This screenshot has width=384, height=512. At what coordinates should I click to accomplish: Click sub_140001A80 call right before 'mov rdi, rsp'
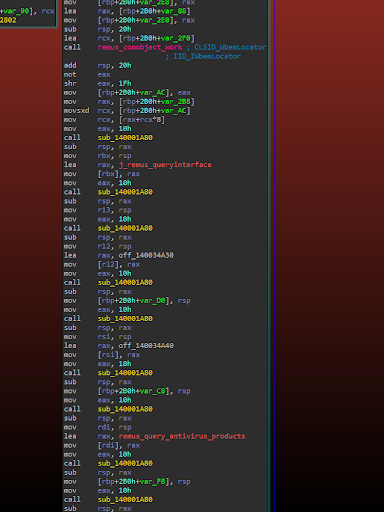(125, 409)
